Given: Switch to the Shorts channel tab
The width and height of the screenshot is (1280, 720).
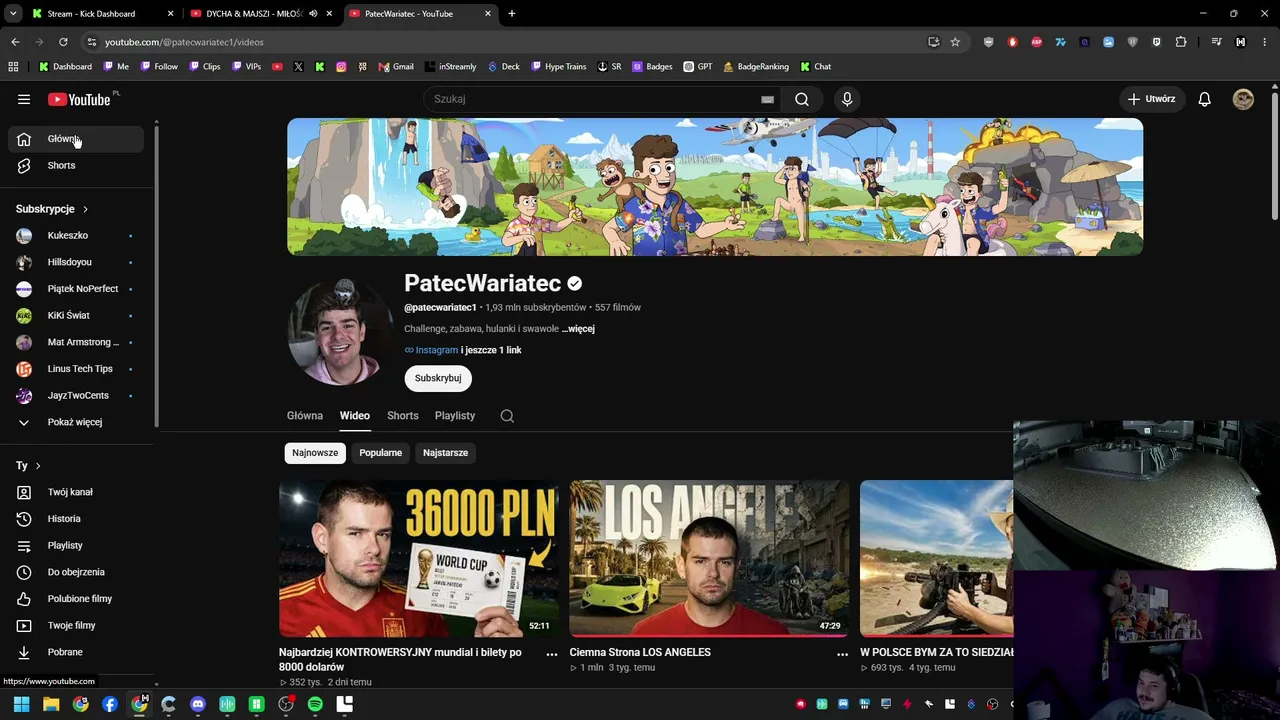Looking at the screenshot, I should (x=403, y=416).
